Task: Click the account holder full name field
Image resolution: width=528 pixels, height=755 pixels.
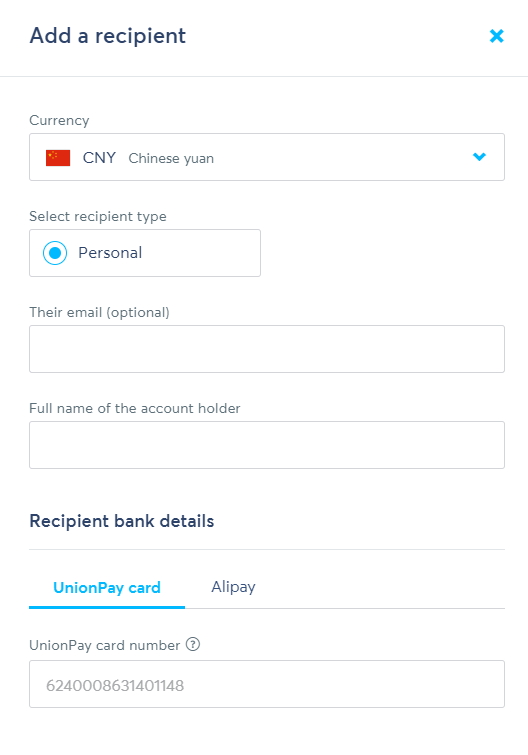Action: pyautogui.click(x=267, y=445)
